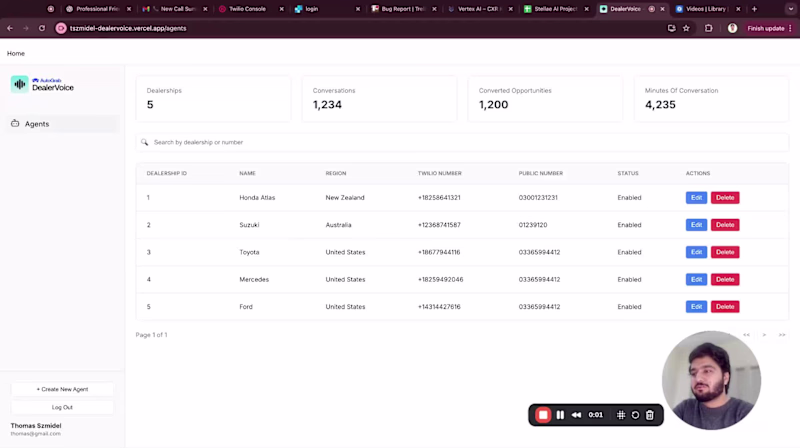Click Twilio number +18258641321
800x448 pixels.
(439, 197)
